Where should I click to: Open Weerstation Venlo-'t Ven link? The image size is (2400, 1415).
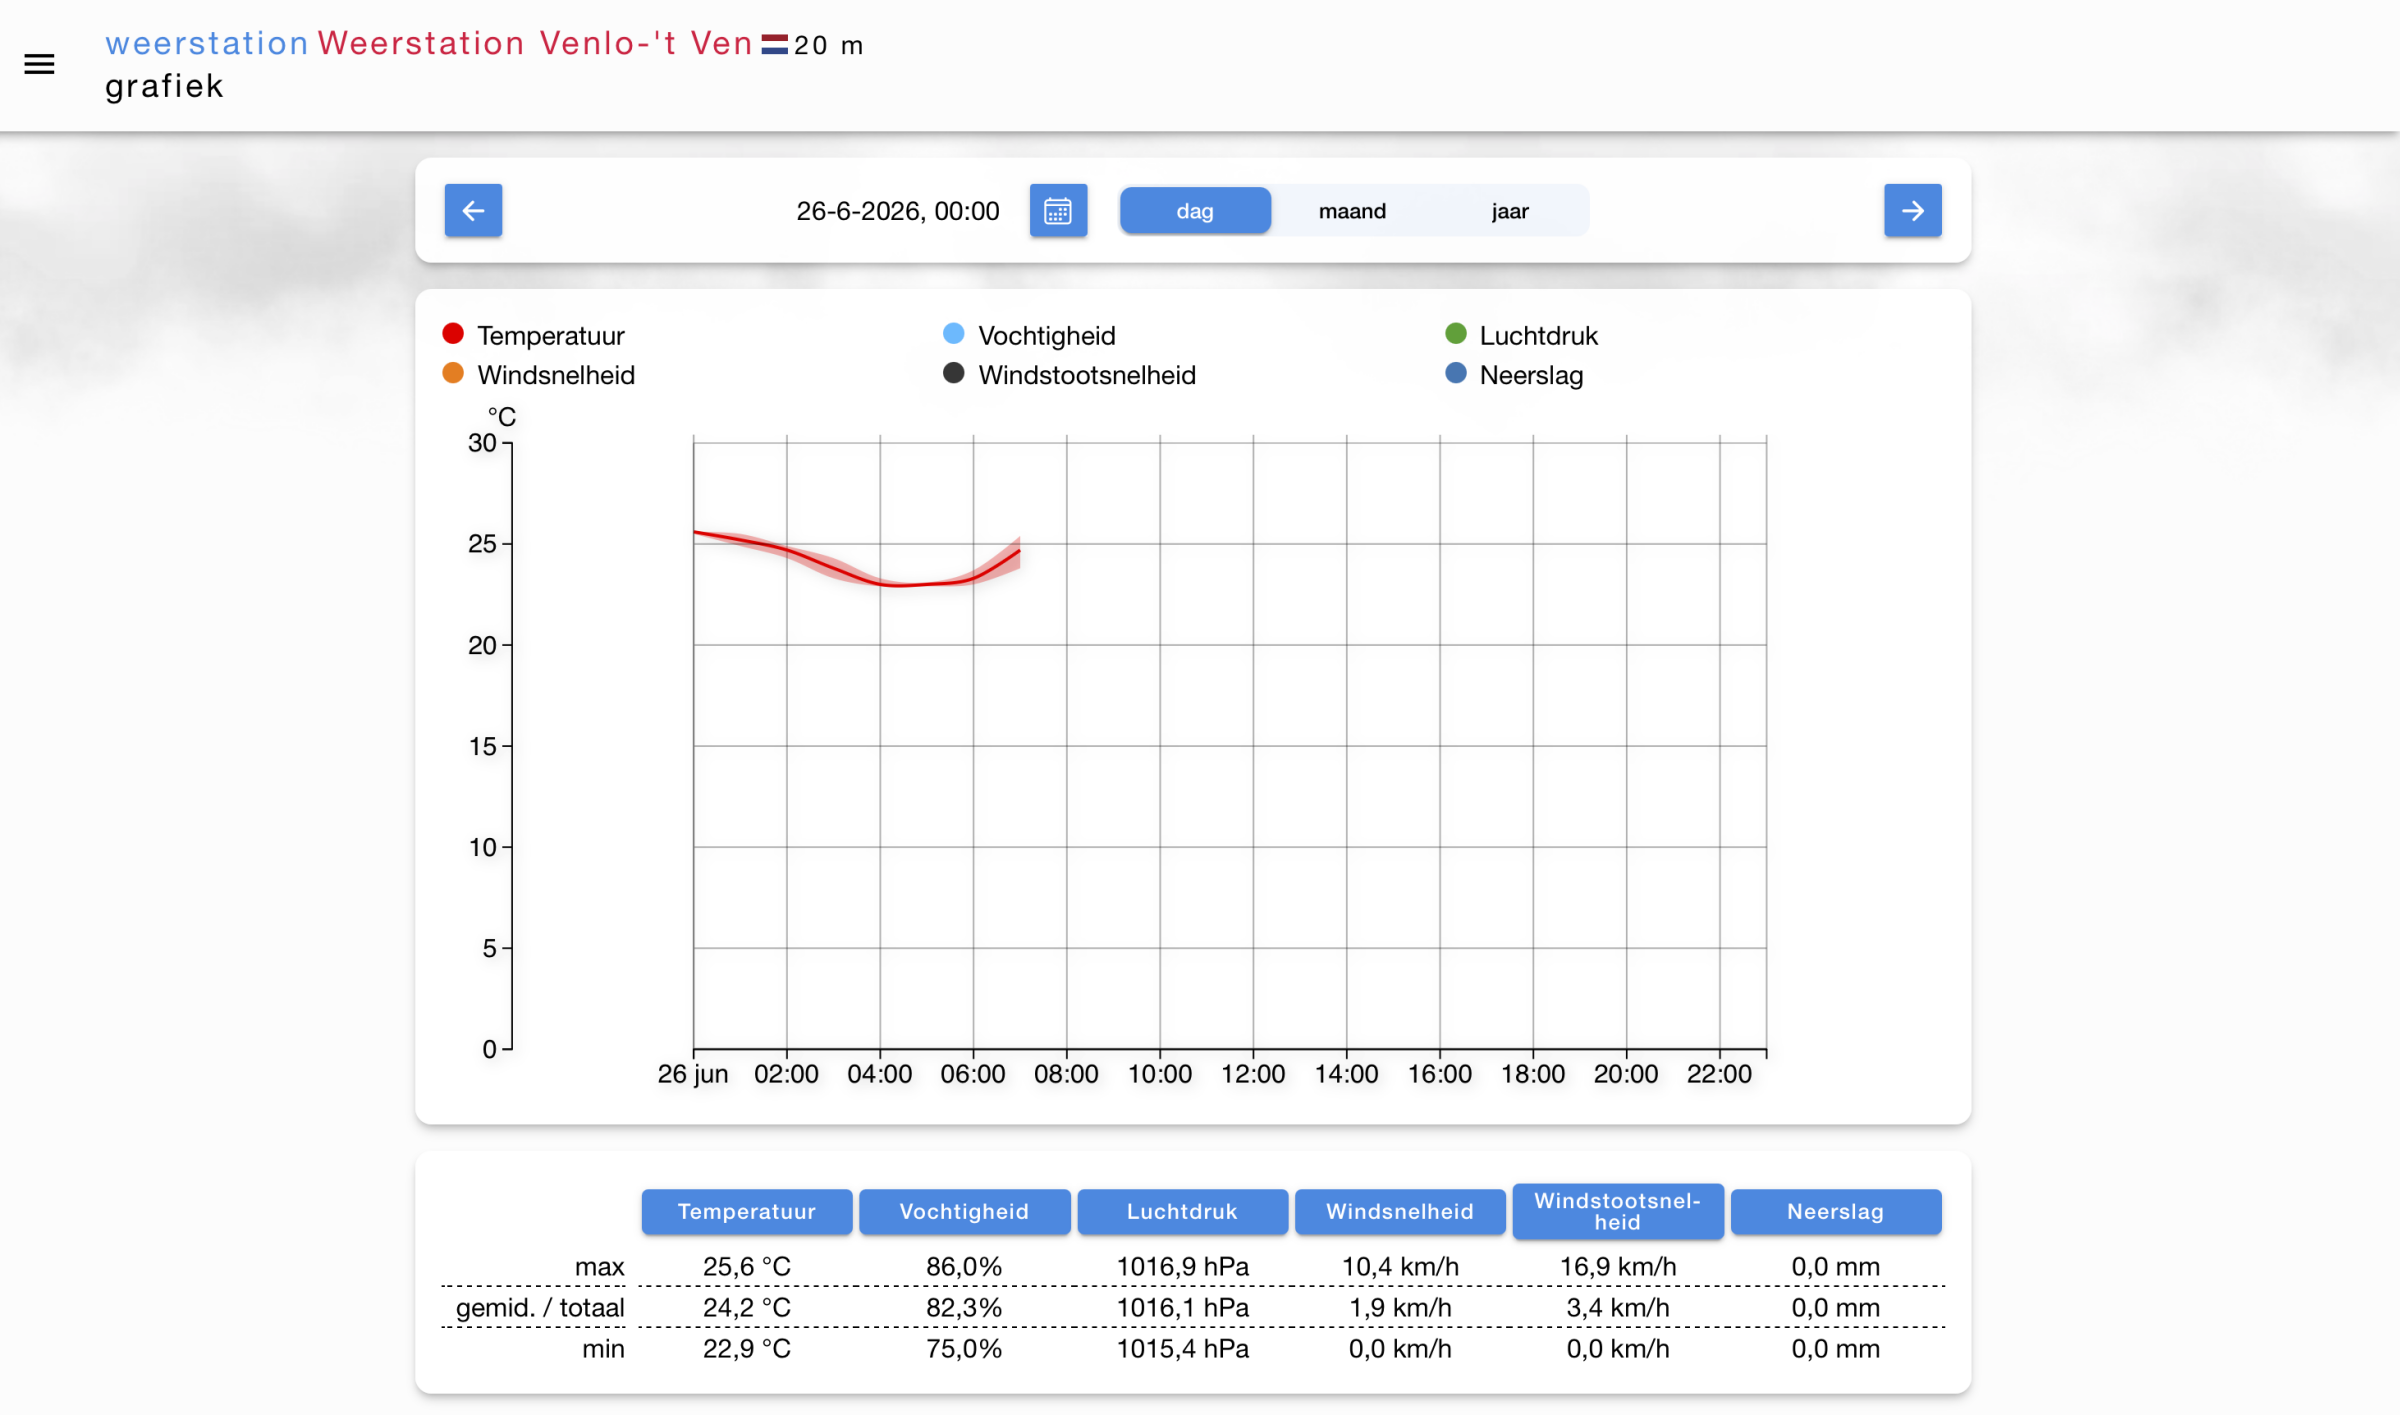pos(535,43)
